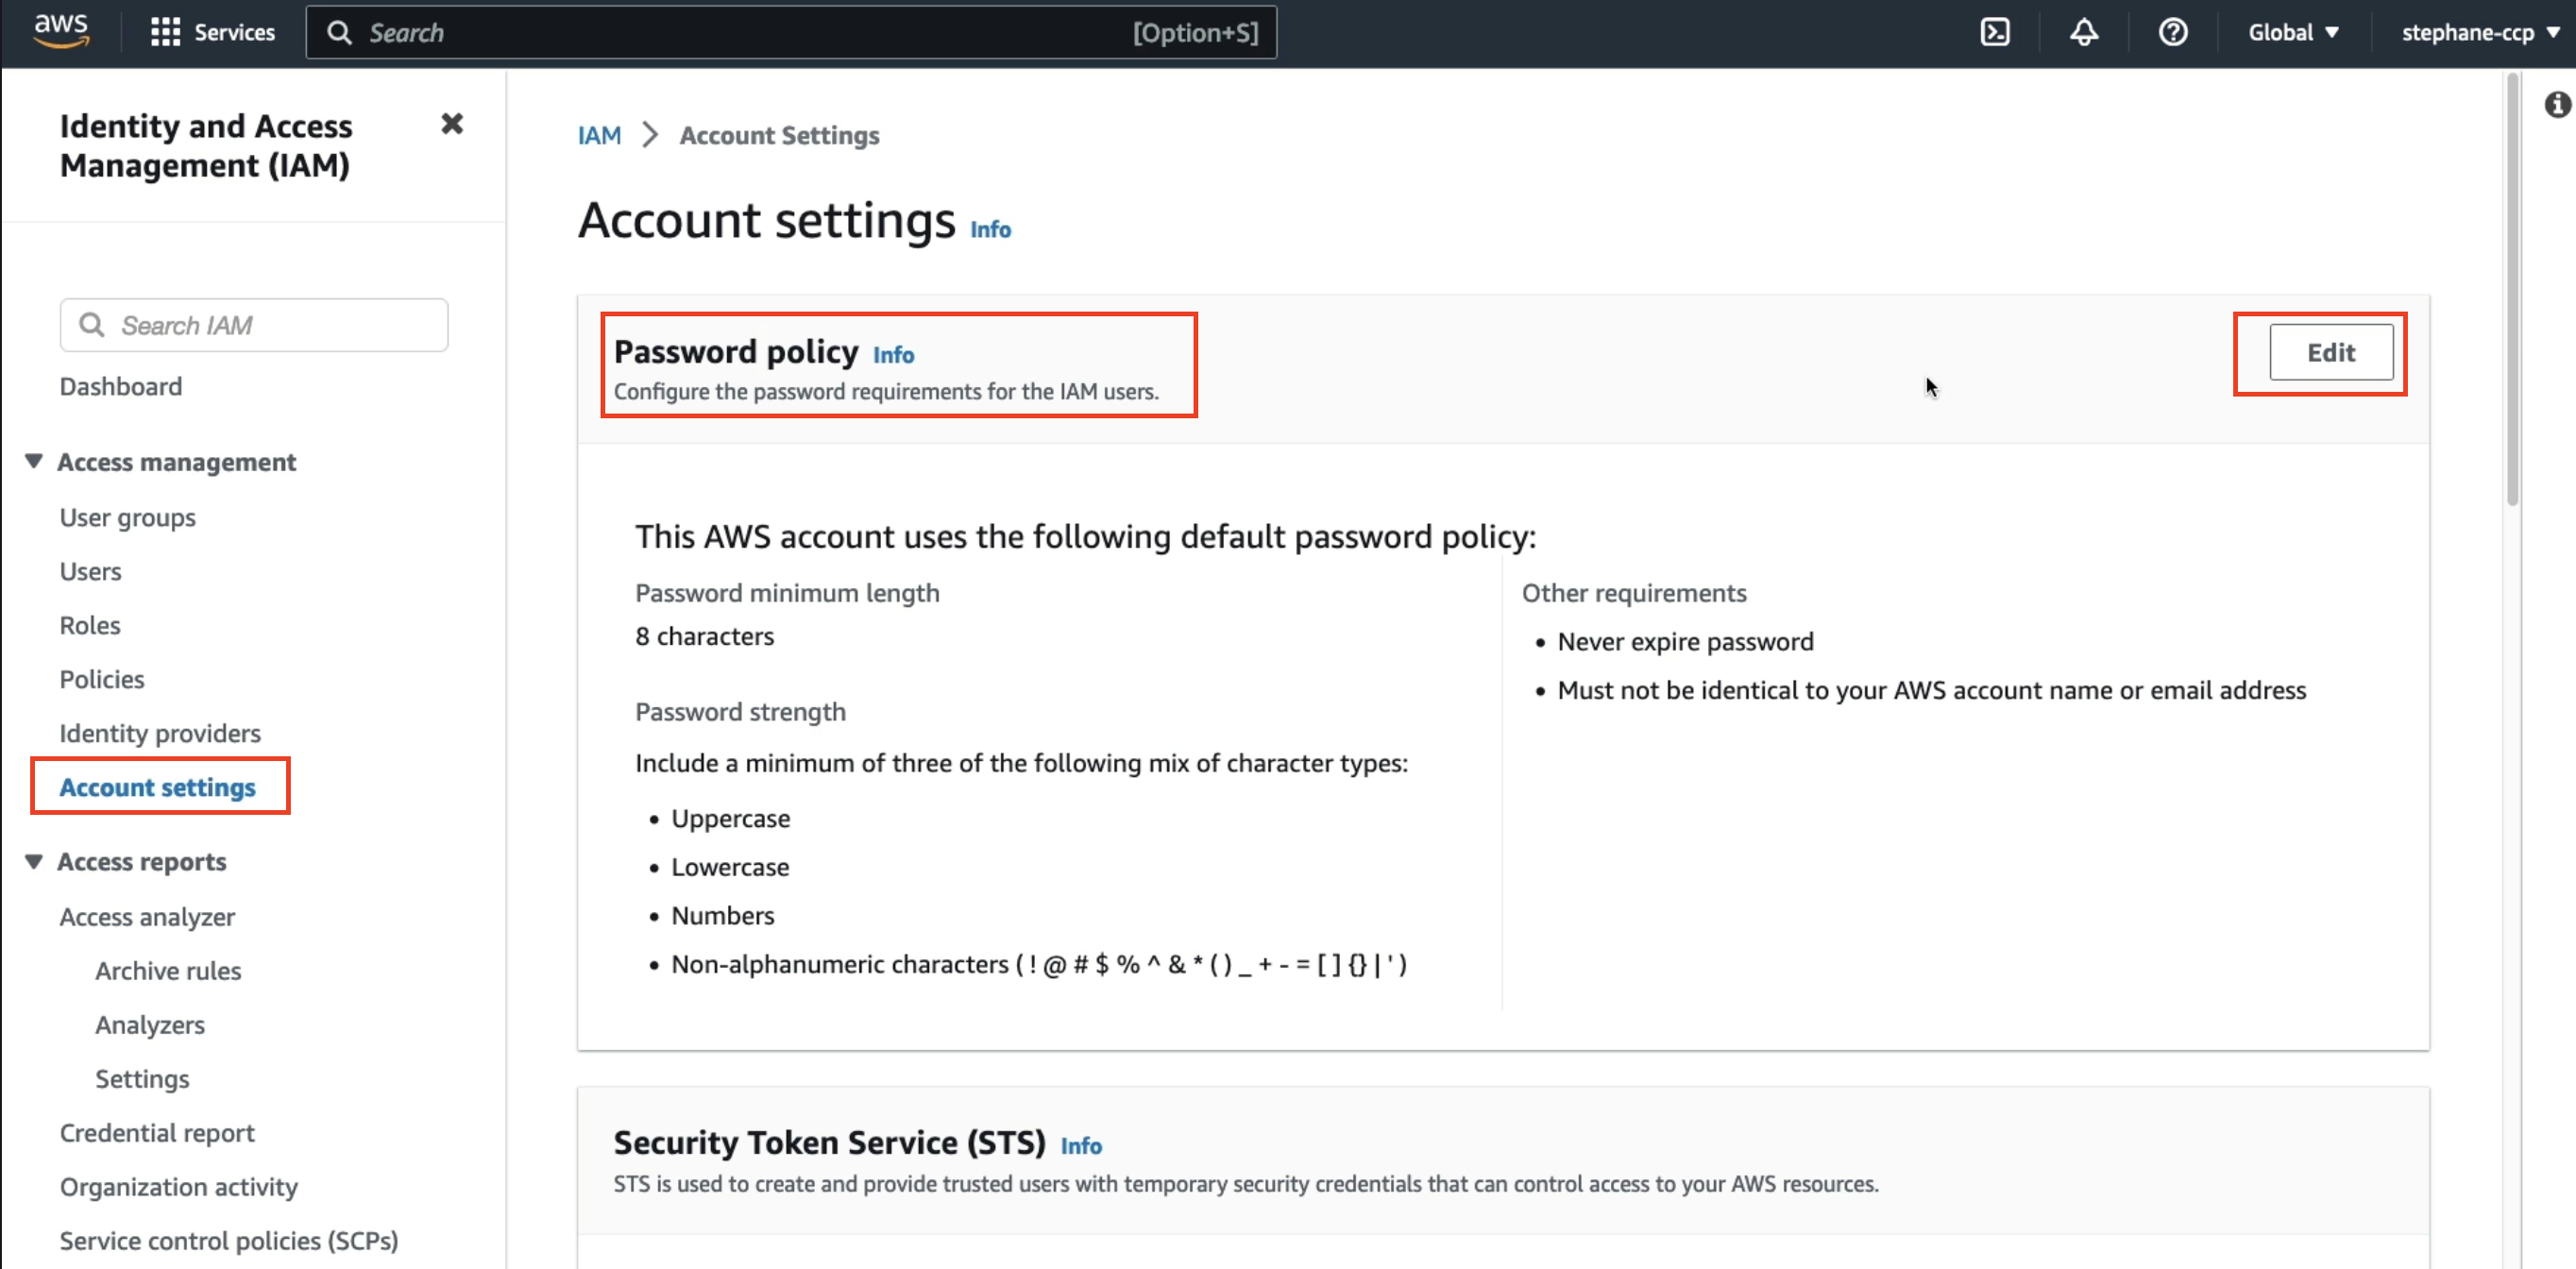Click the top AWS search field
The image size is (2576, 1269).
coord(791,33)
